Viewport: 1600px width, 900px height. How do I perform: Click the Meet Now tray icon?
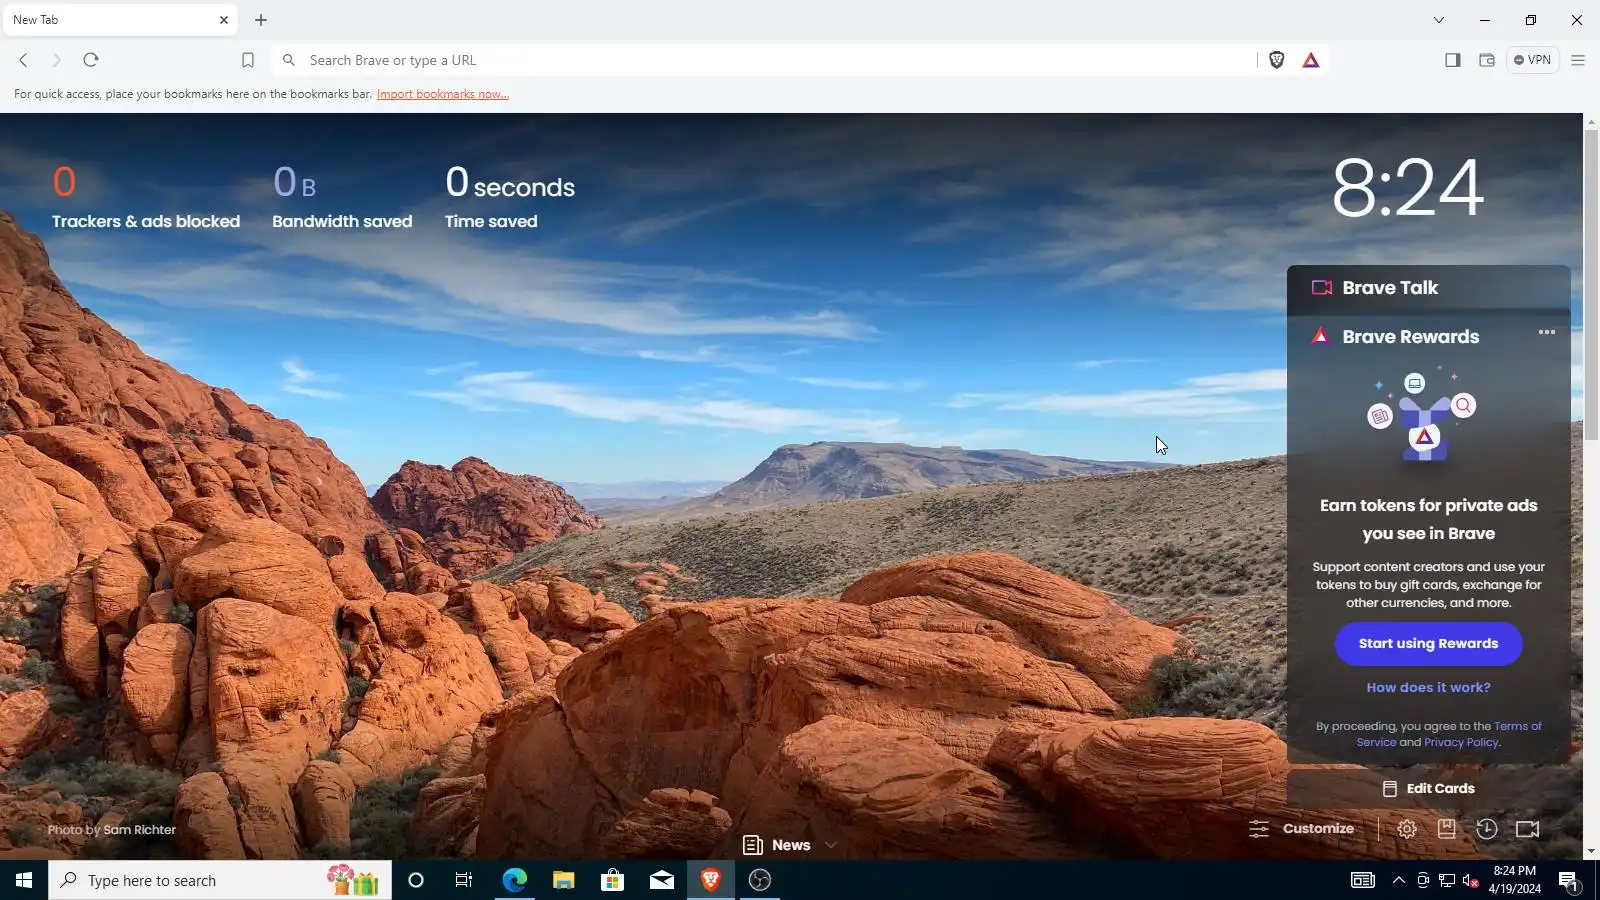[1423, 880]
